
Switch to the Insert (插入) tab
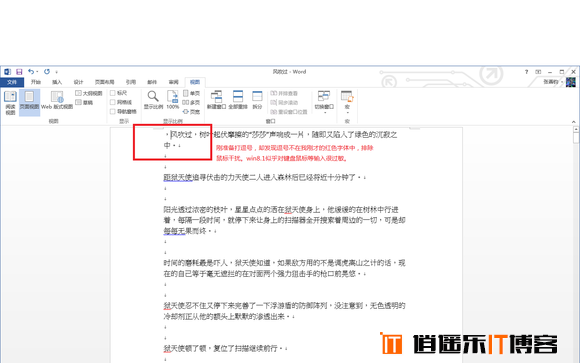(57, 82)
